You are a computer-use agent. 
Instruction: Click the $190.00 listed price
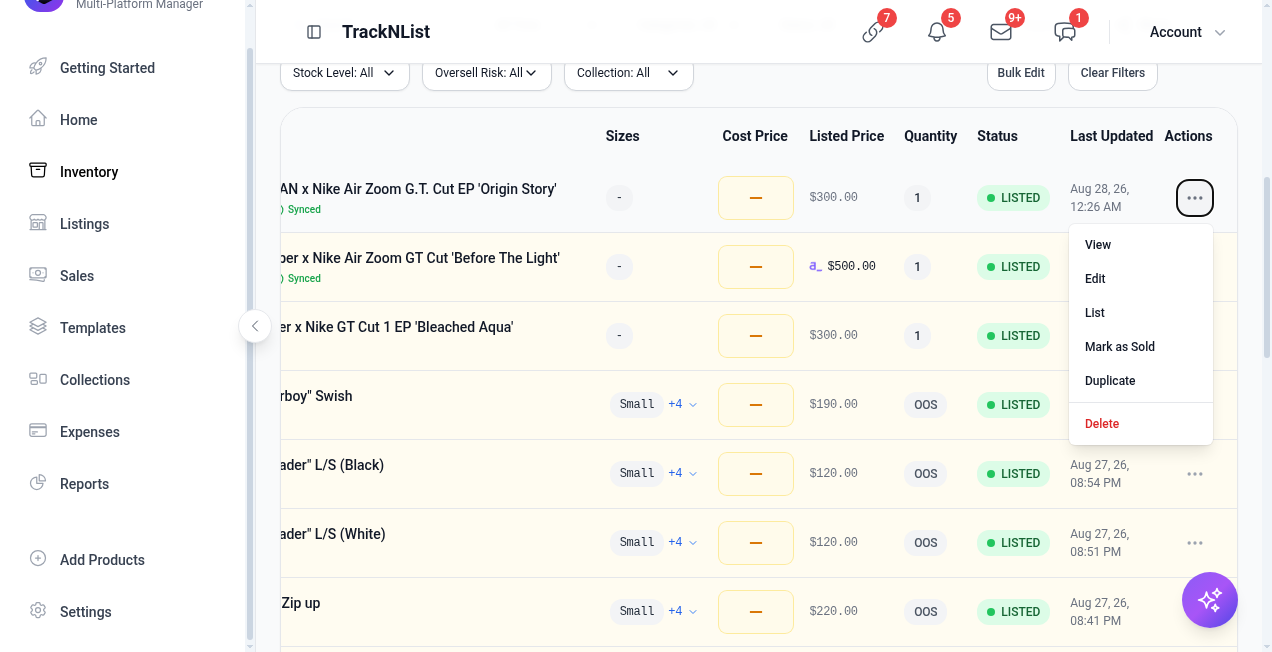(833, 404)
